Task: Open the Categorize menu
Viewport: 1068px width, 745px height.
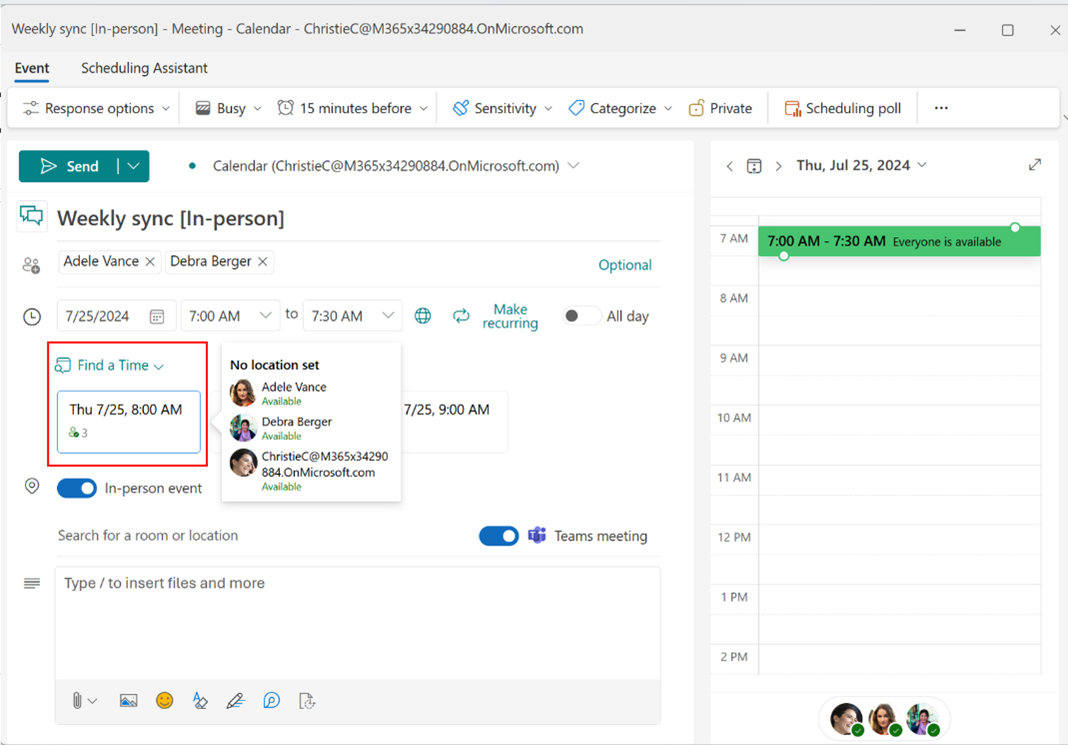Action: [x=619, y=107]
